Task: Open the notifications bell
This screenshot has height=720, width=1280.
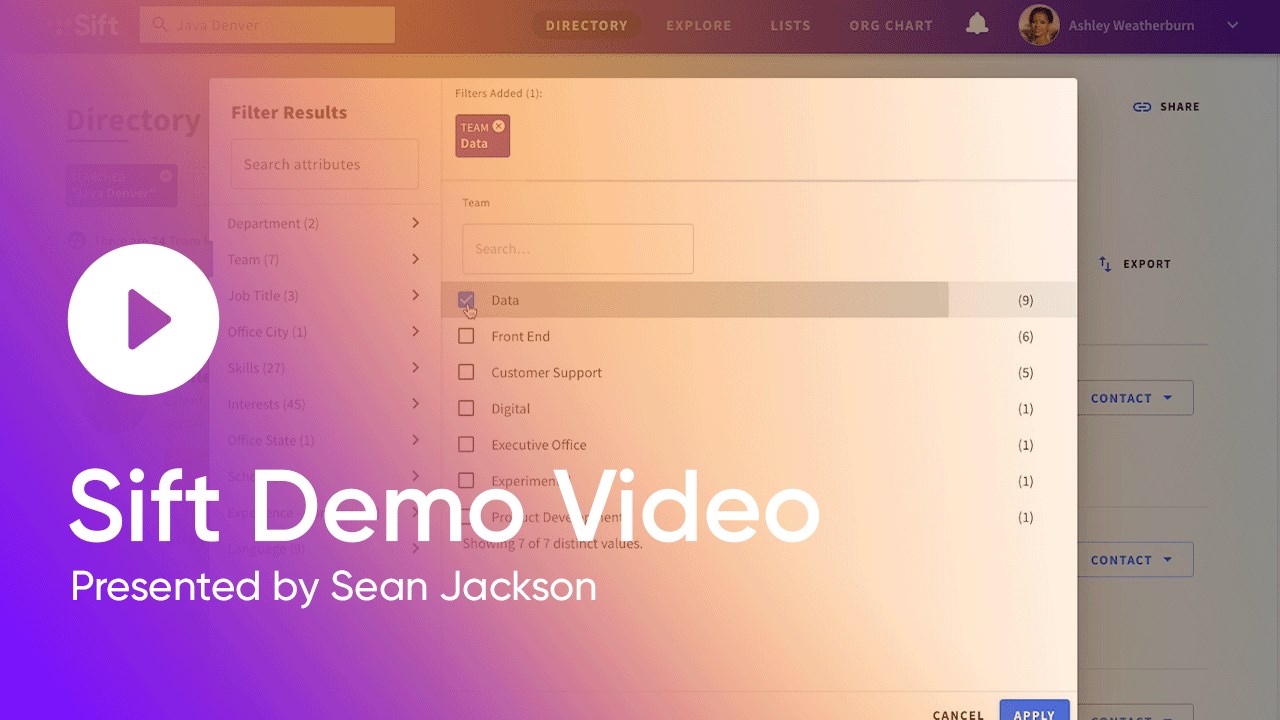Action: click(x=977, y=25)
